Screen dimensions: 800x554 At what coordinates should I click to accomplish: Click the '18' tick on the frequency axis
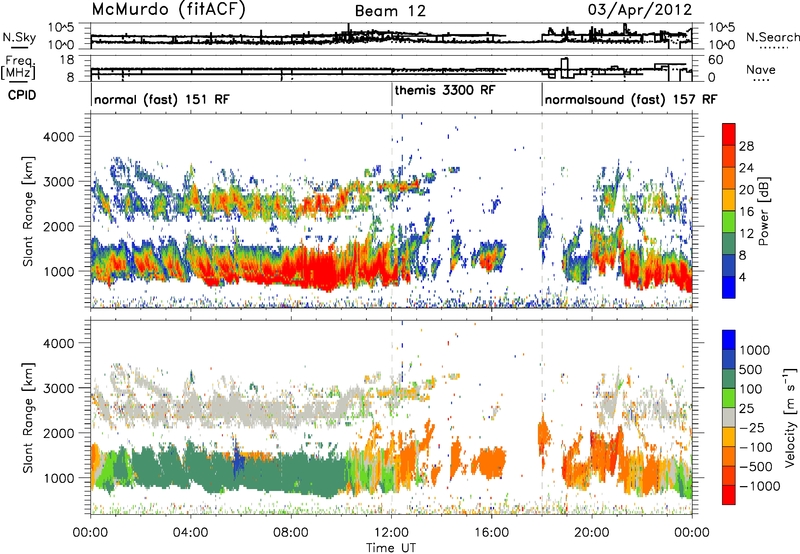pos(67,60)
